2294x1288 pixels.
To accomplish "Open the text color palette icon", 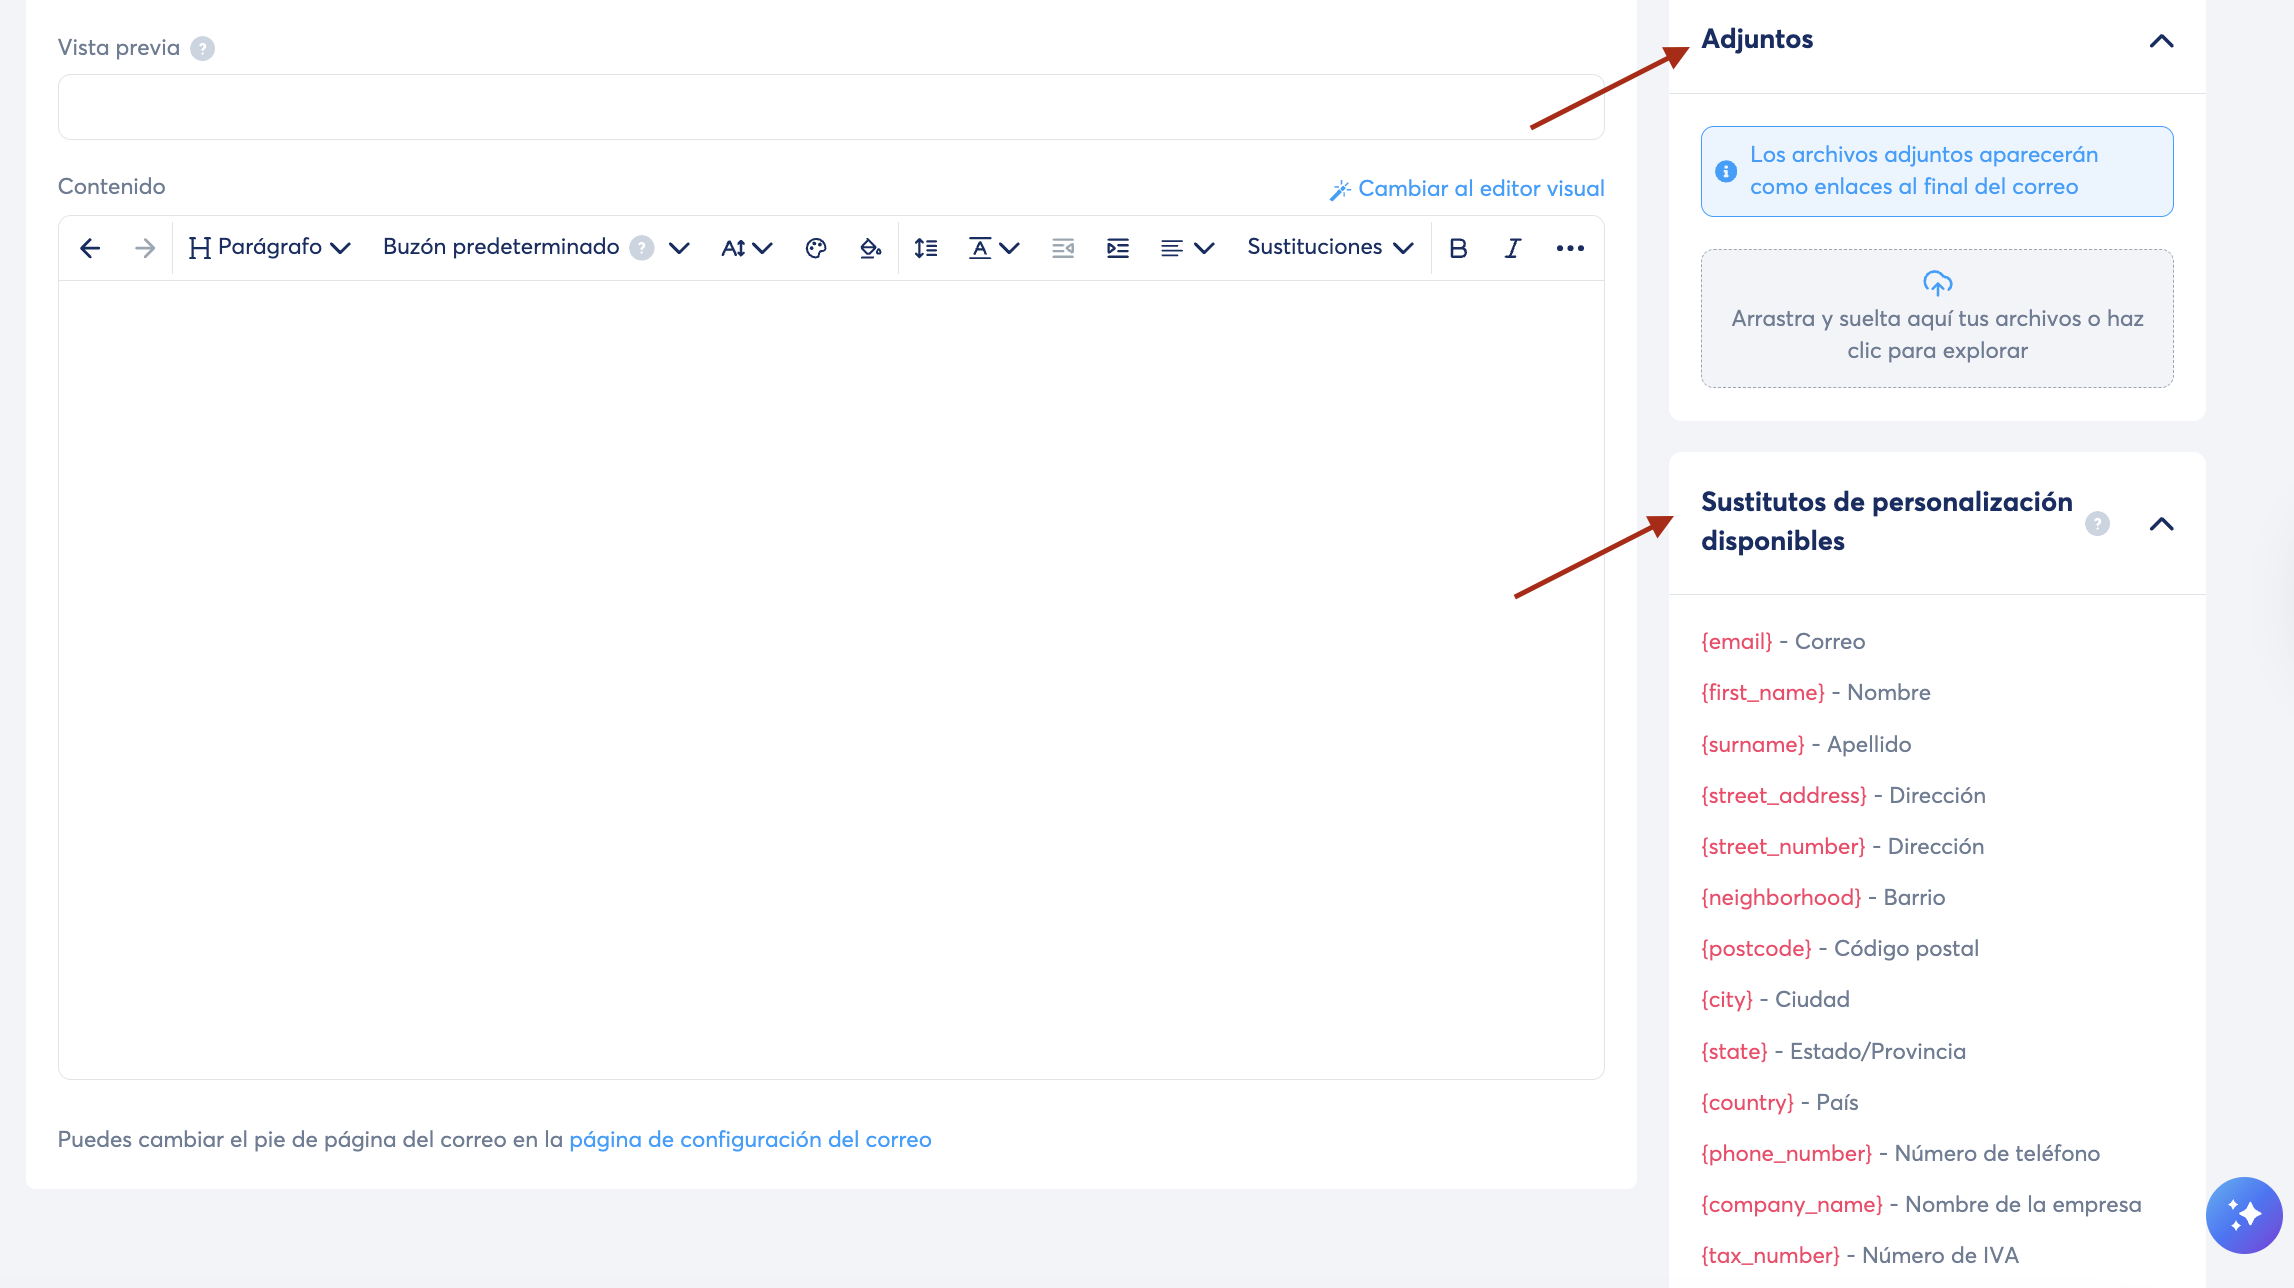I will click(816, 248).
